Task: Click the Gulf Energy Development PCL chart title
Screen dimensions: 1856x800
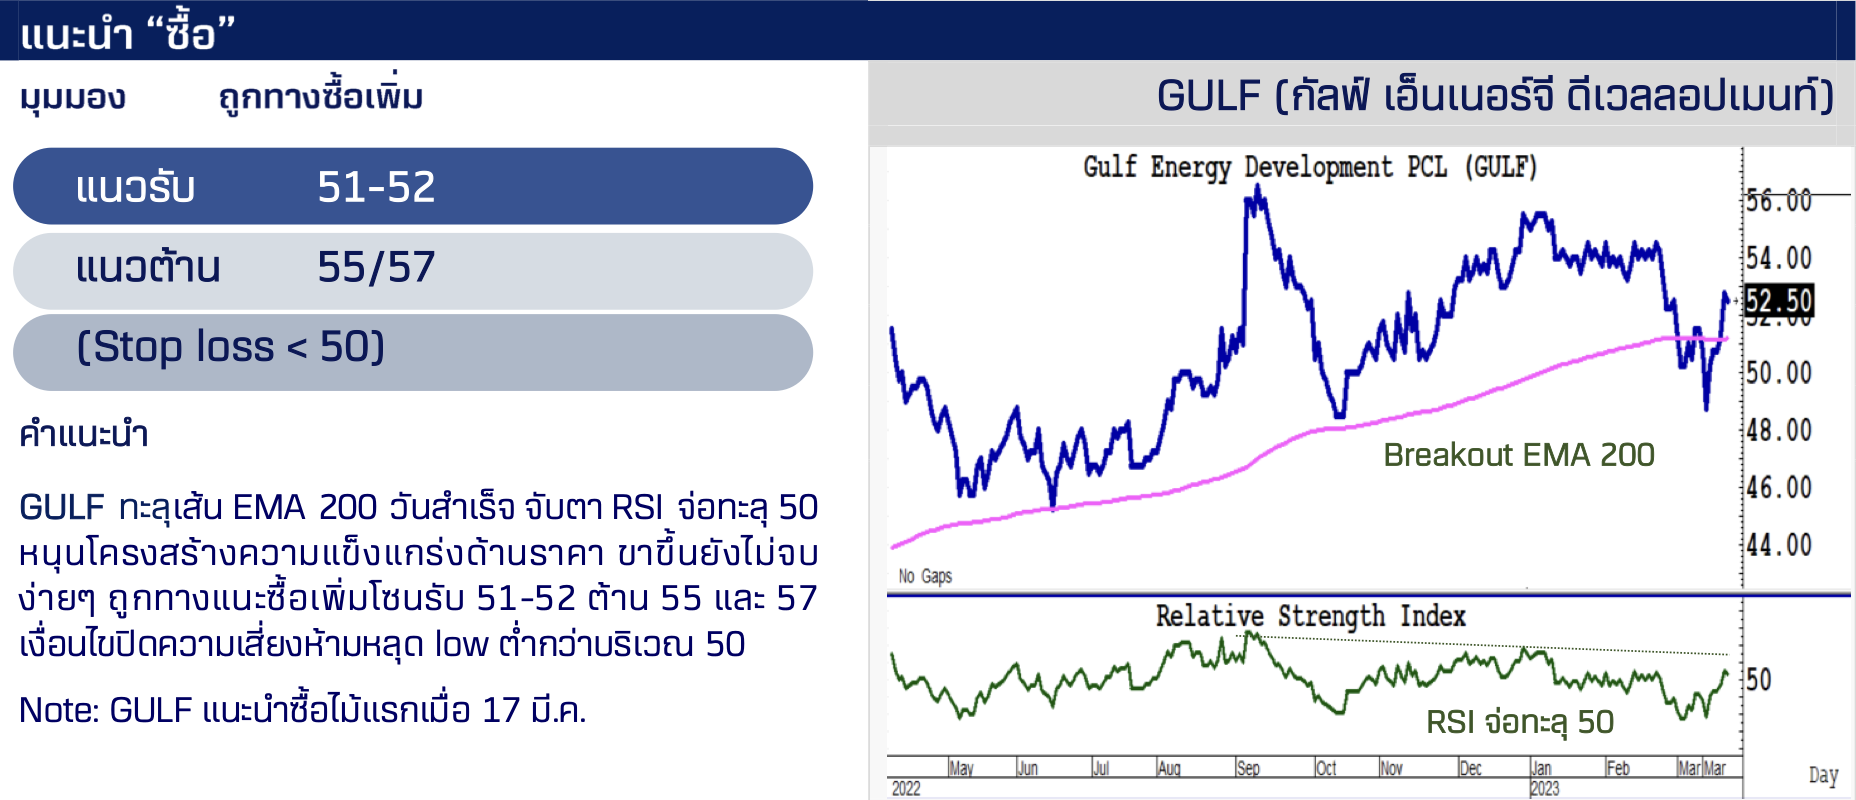Action: click(x=1310, y=167)
